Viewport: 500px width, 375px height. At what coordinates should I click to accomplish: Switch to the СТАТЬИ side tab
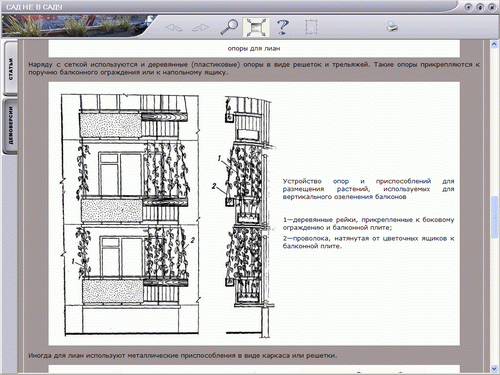[11, 69]
